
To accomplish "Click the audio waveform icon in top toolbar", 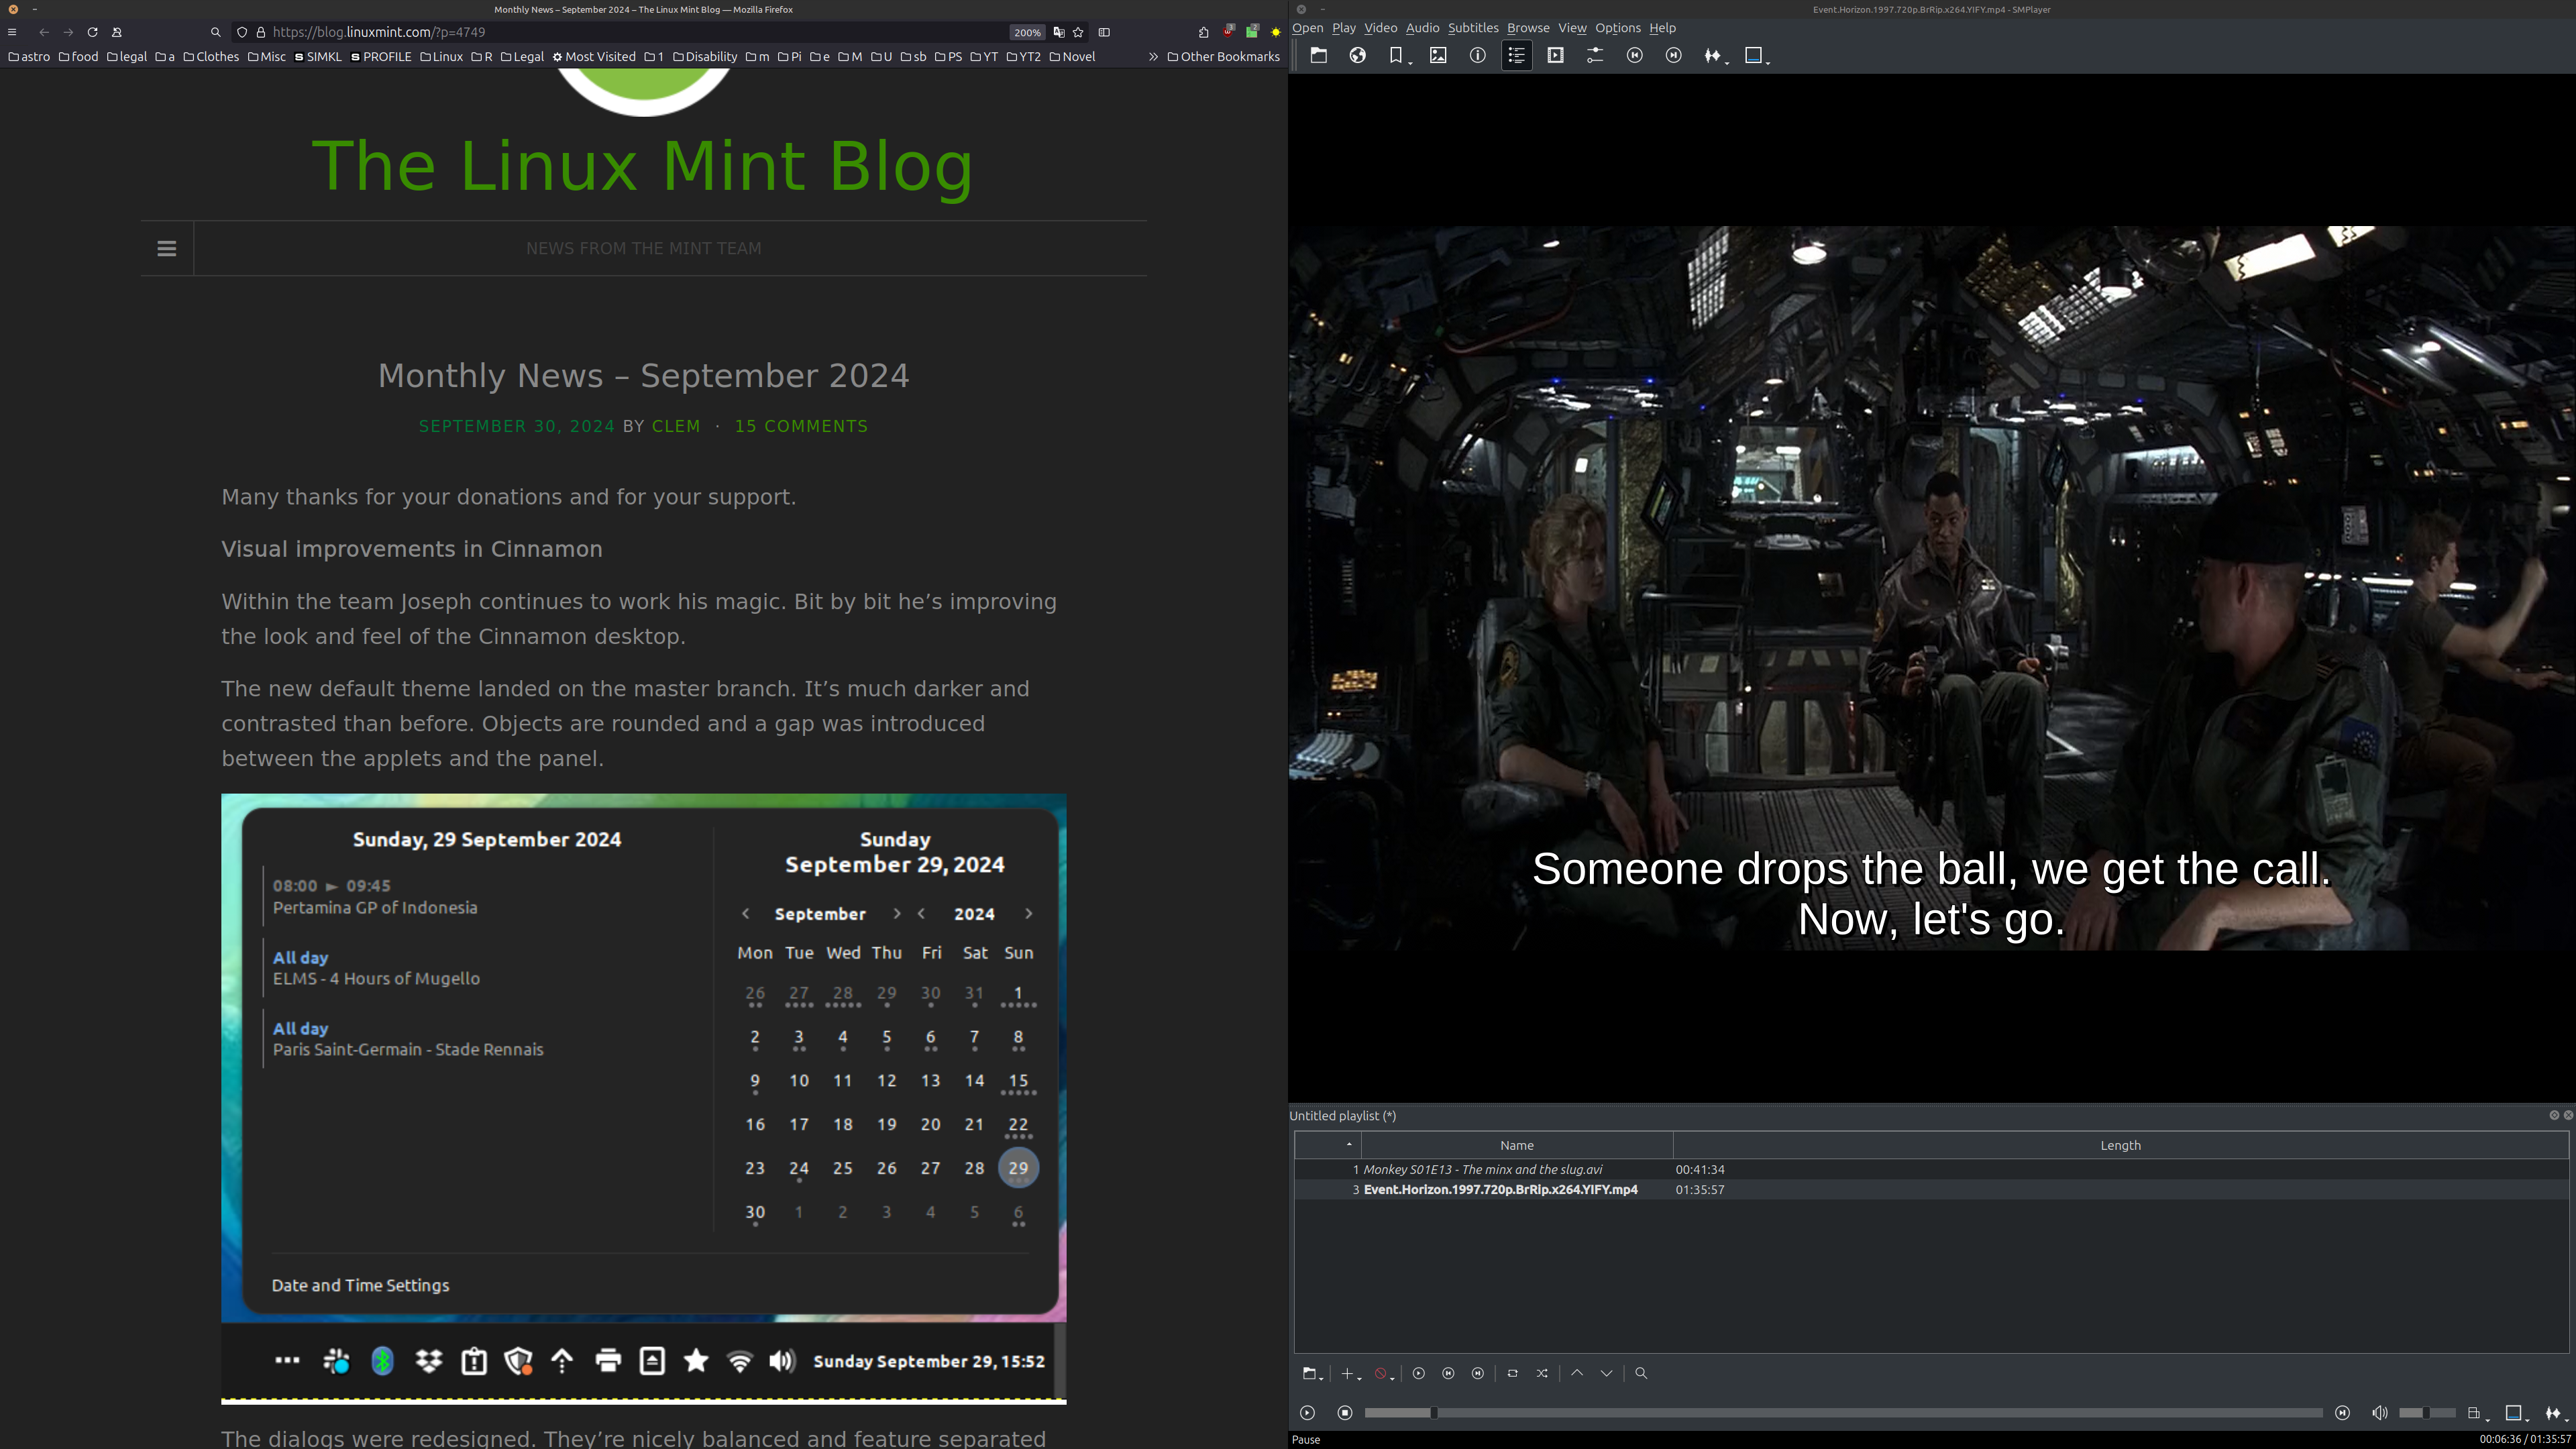I will 1712,56.
